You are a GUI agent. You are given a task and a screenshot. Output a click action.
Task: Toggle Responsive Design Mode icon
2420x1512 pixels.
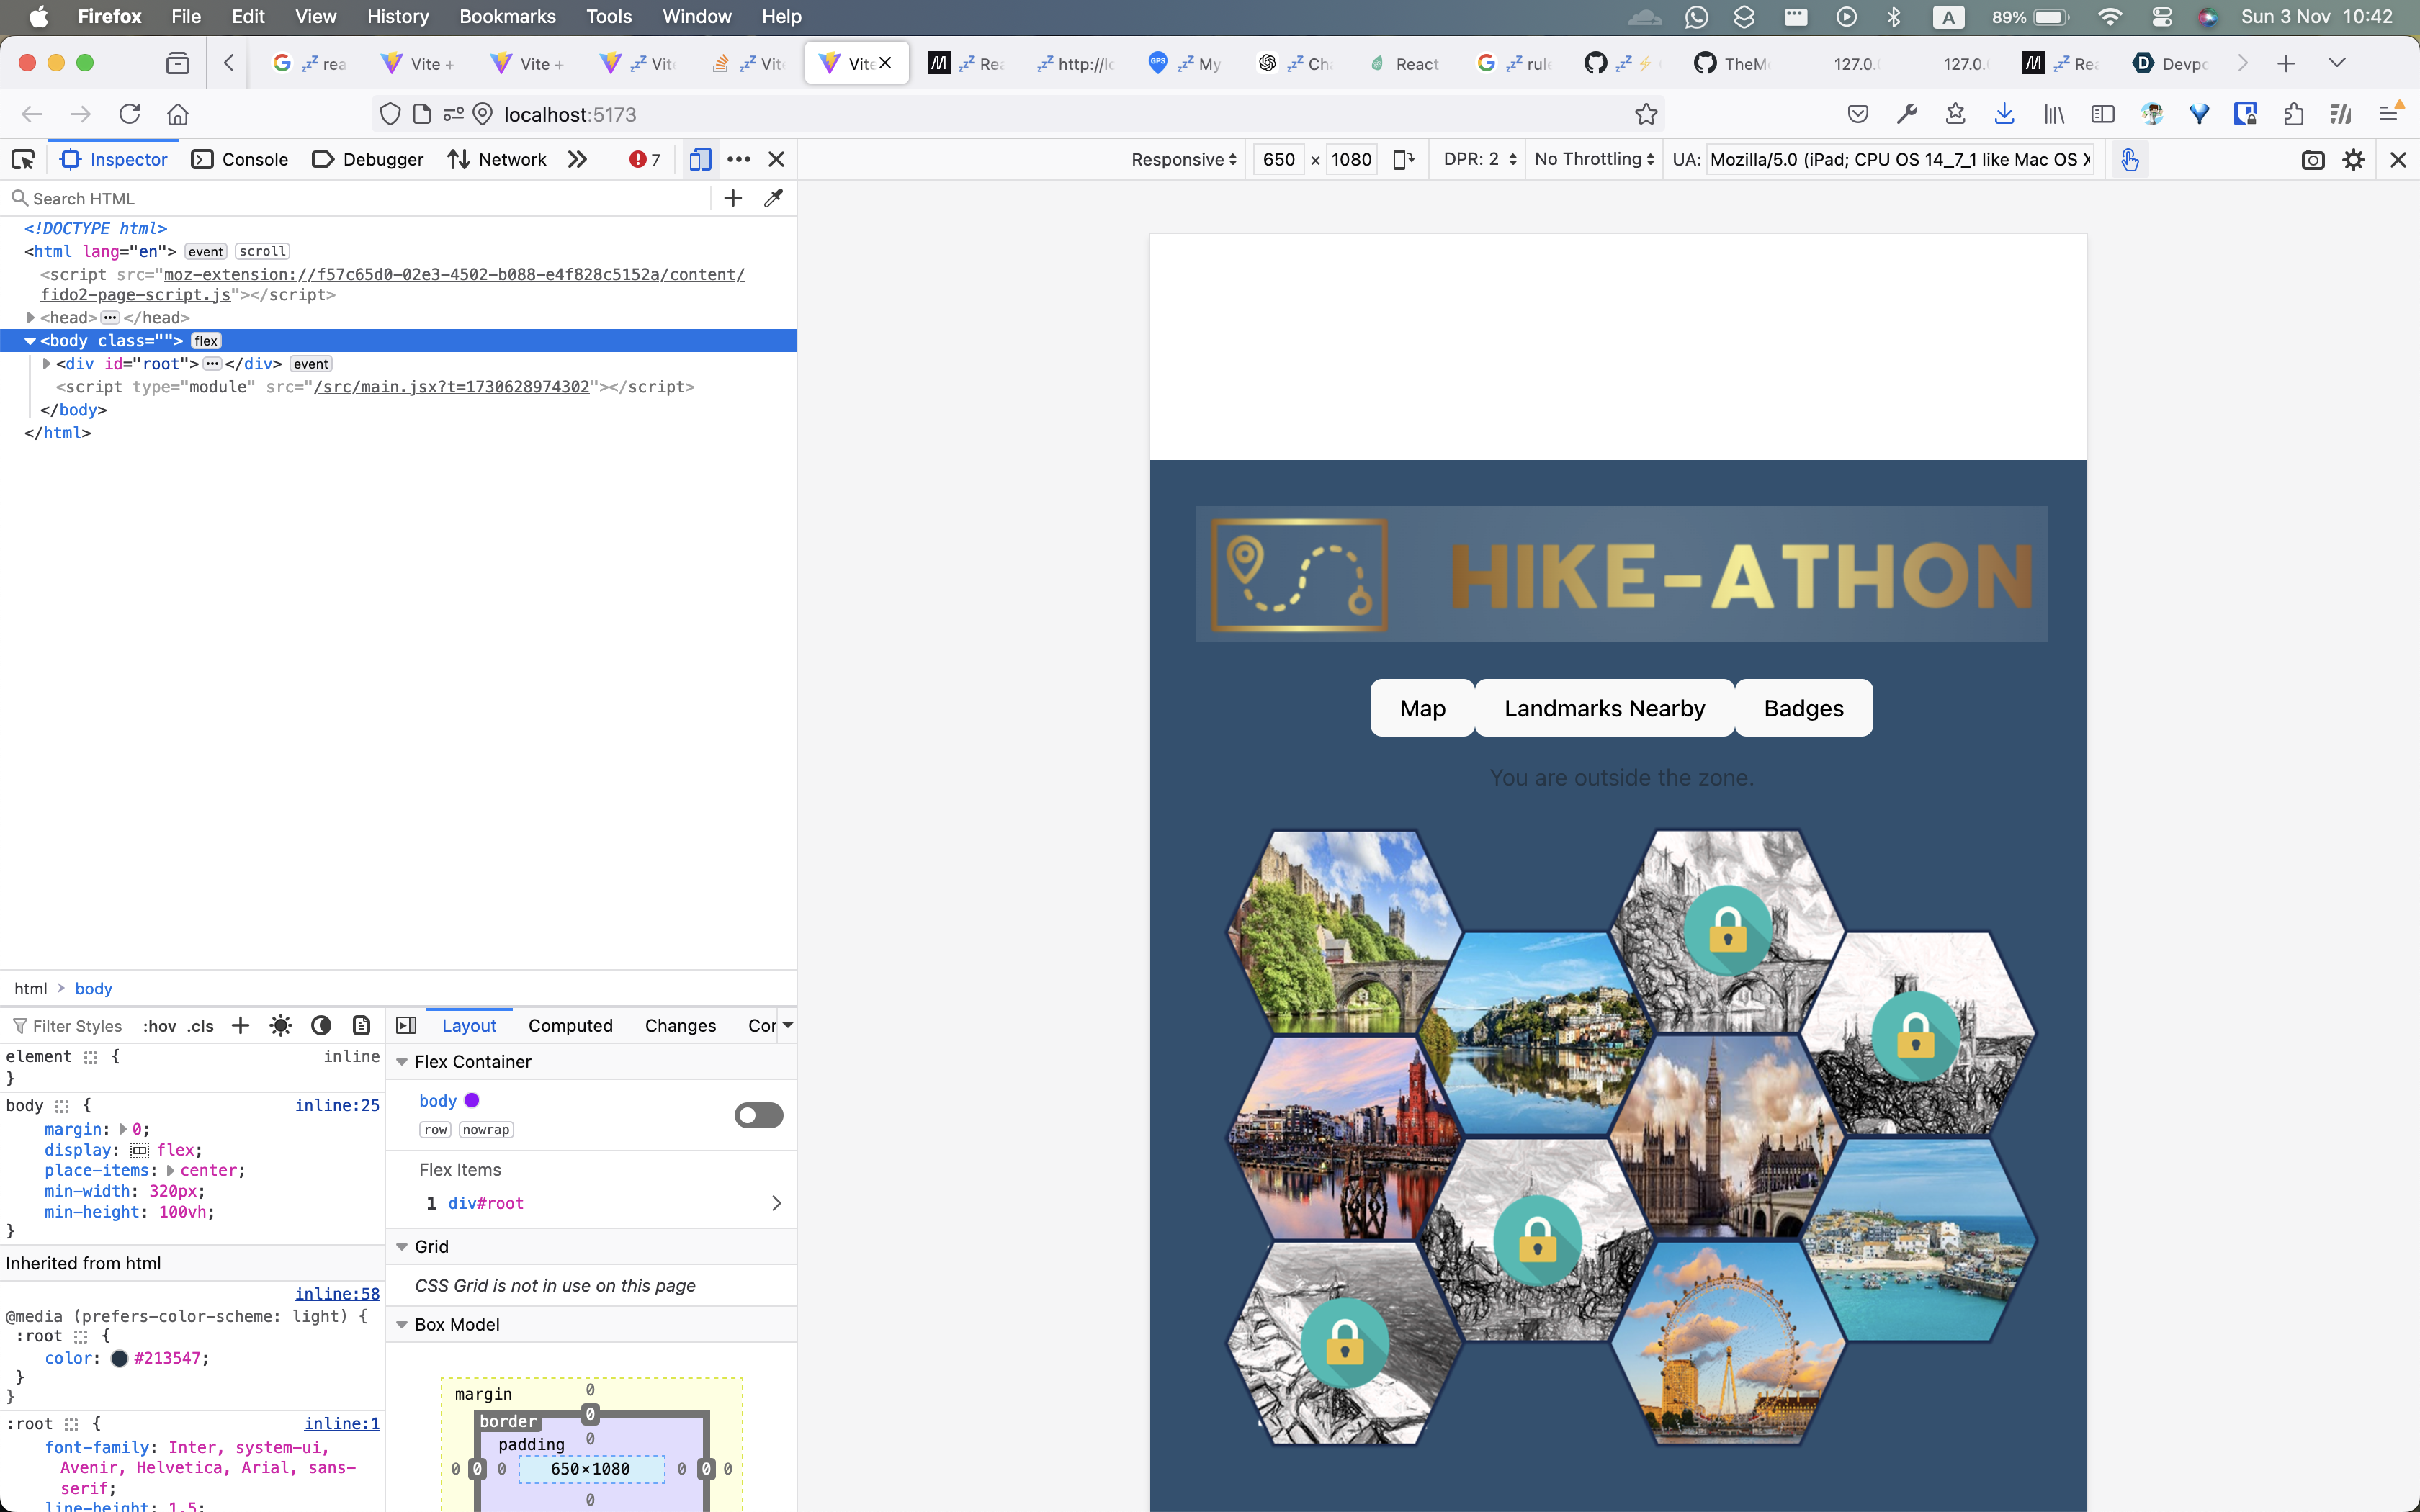[x=700, y=159]
